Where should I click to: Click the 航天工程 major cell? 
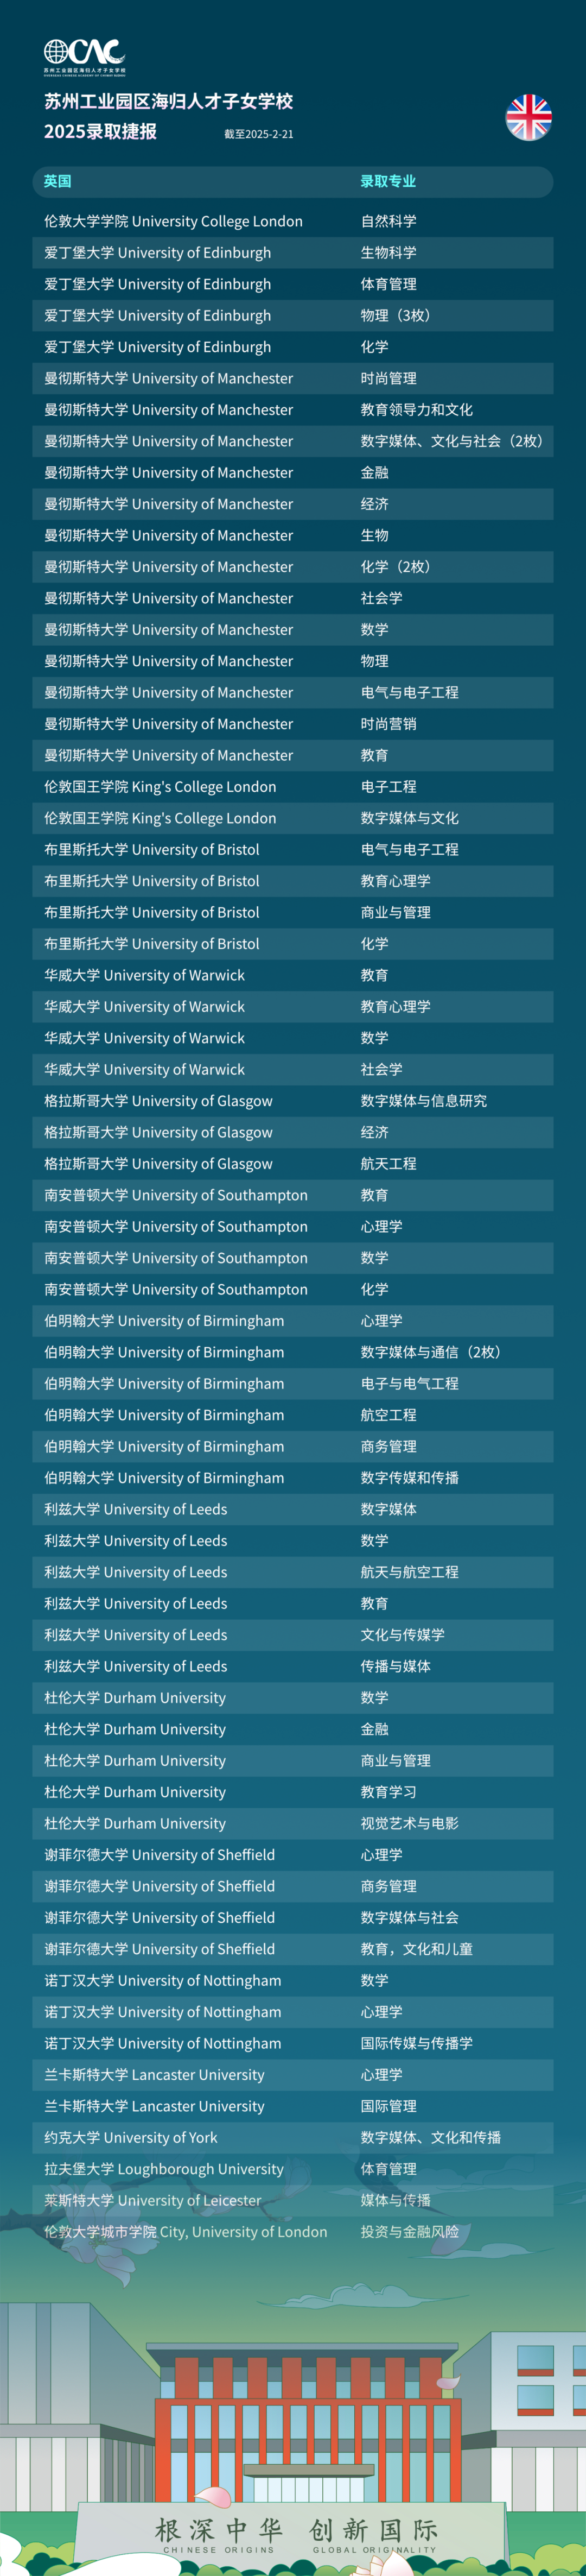[x=388, y=1164]
